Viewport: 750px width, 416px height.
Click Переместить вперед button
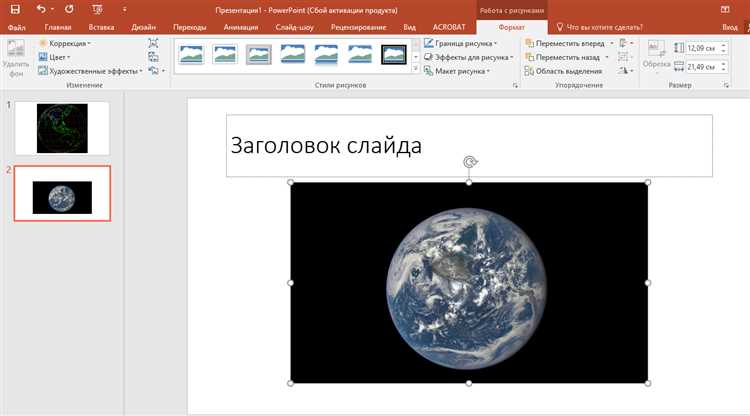tap(568, 44)
